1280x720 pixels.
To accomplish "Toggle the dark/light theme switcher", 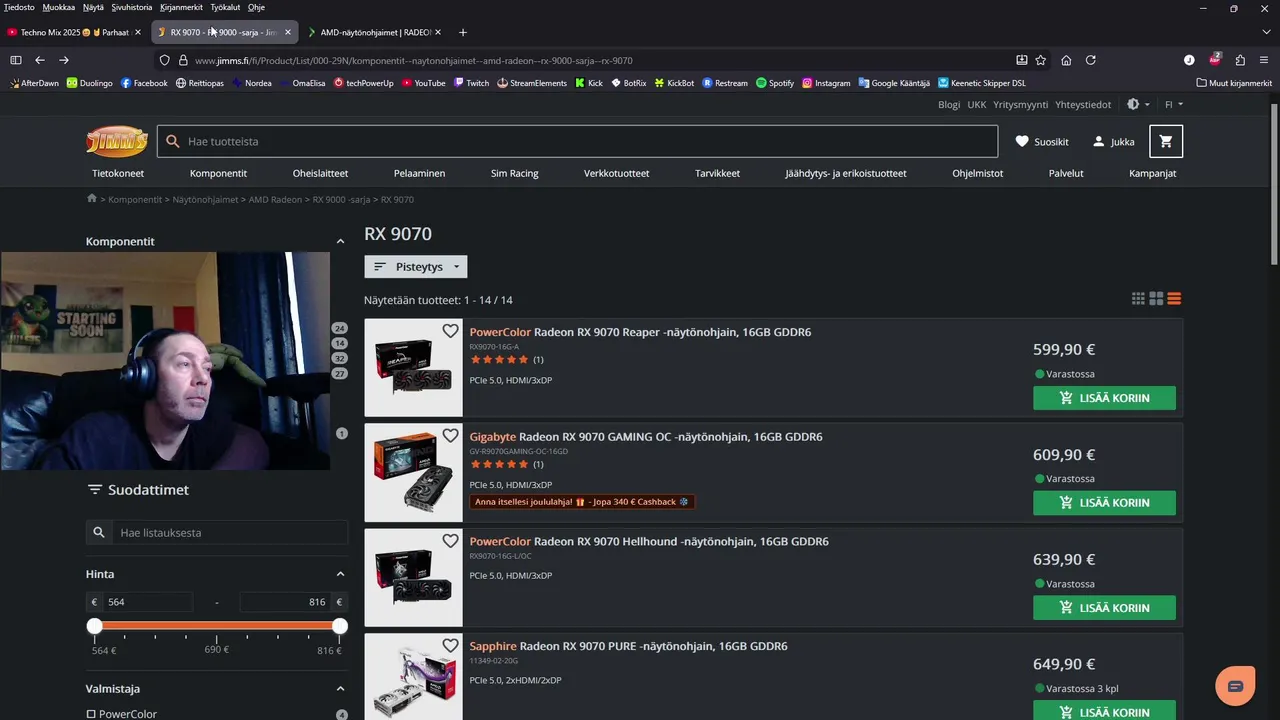I will 1138,104.
